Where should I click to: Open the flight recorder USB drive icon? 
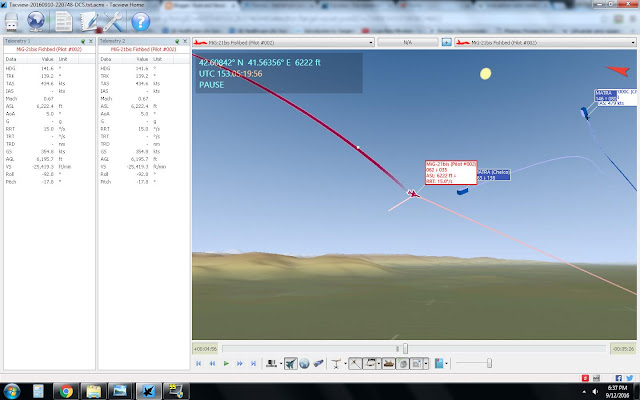pos(11,21)
